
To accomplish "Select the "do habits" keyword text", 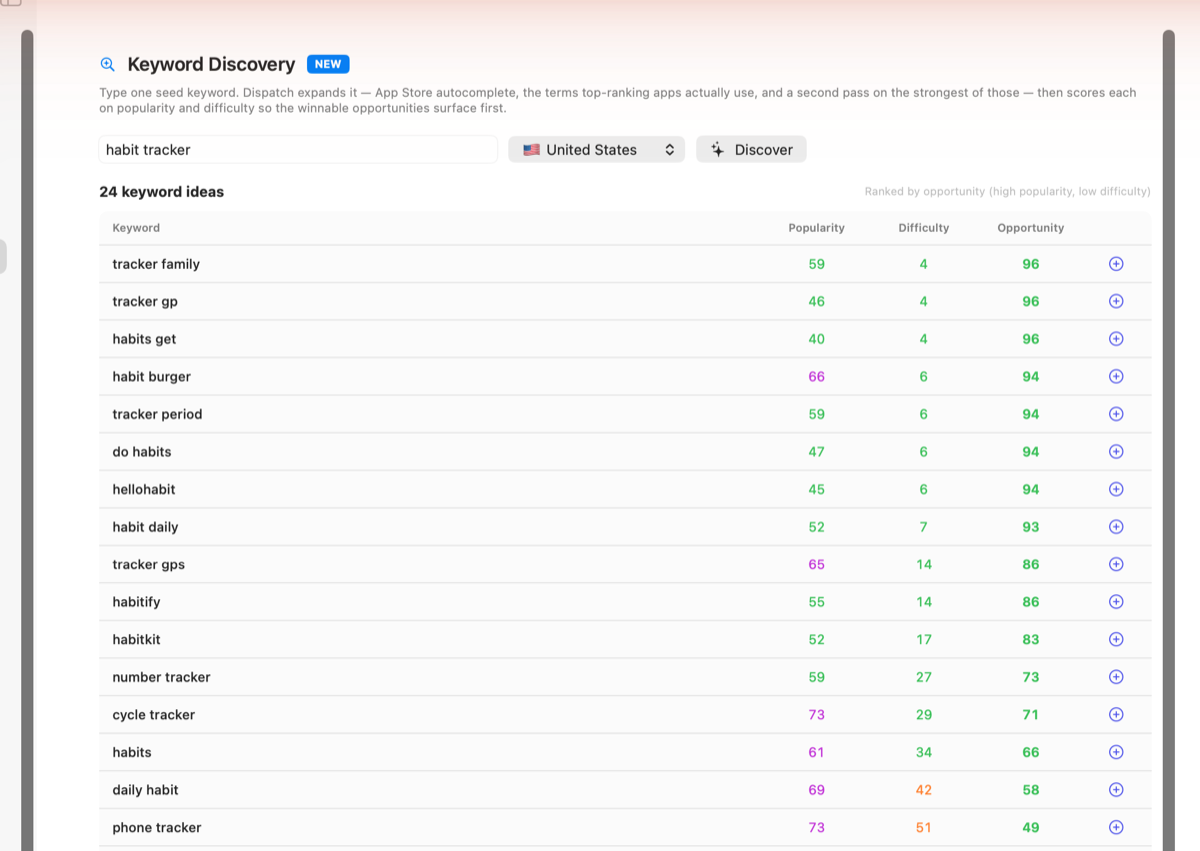I will click(x=142, y=451).
